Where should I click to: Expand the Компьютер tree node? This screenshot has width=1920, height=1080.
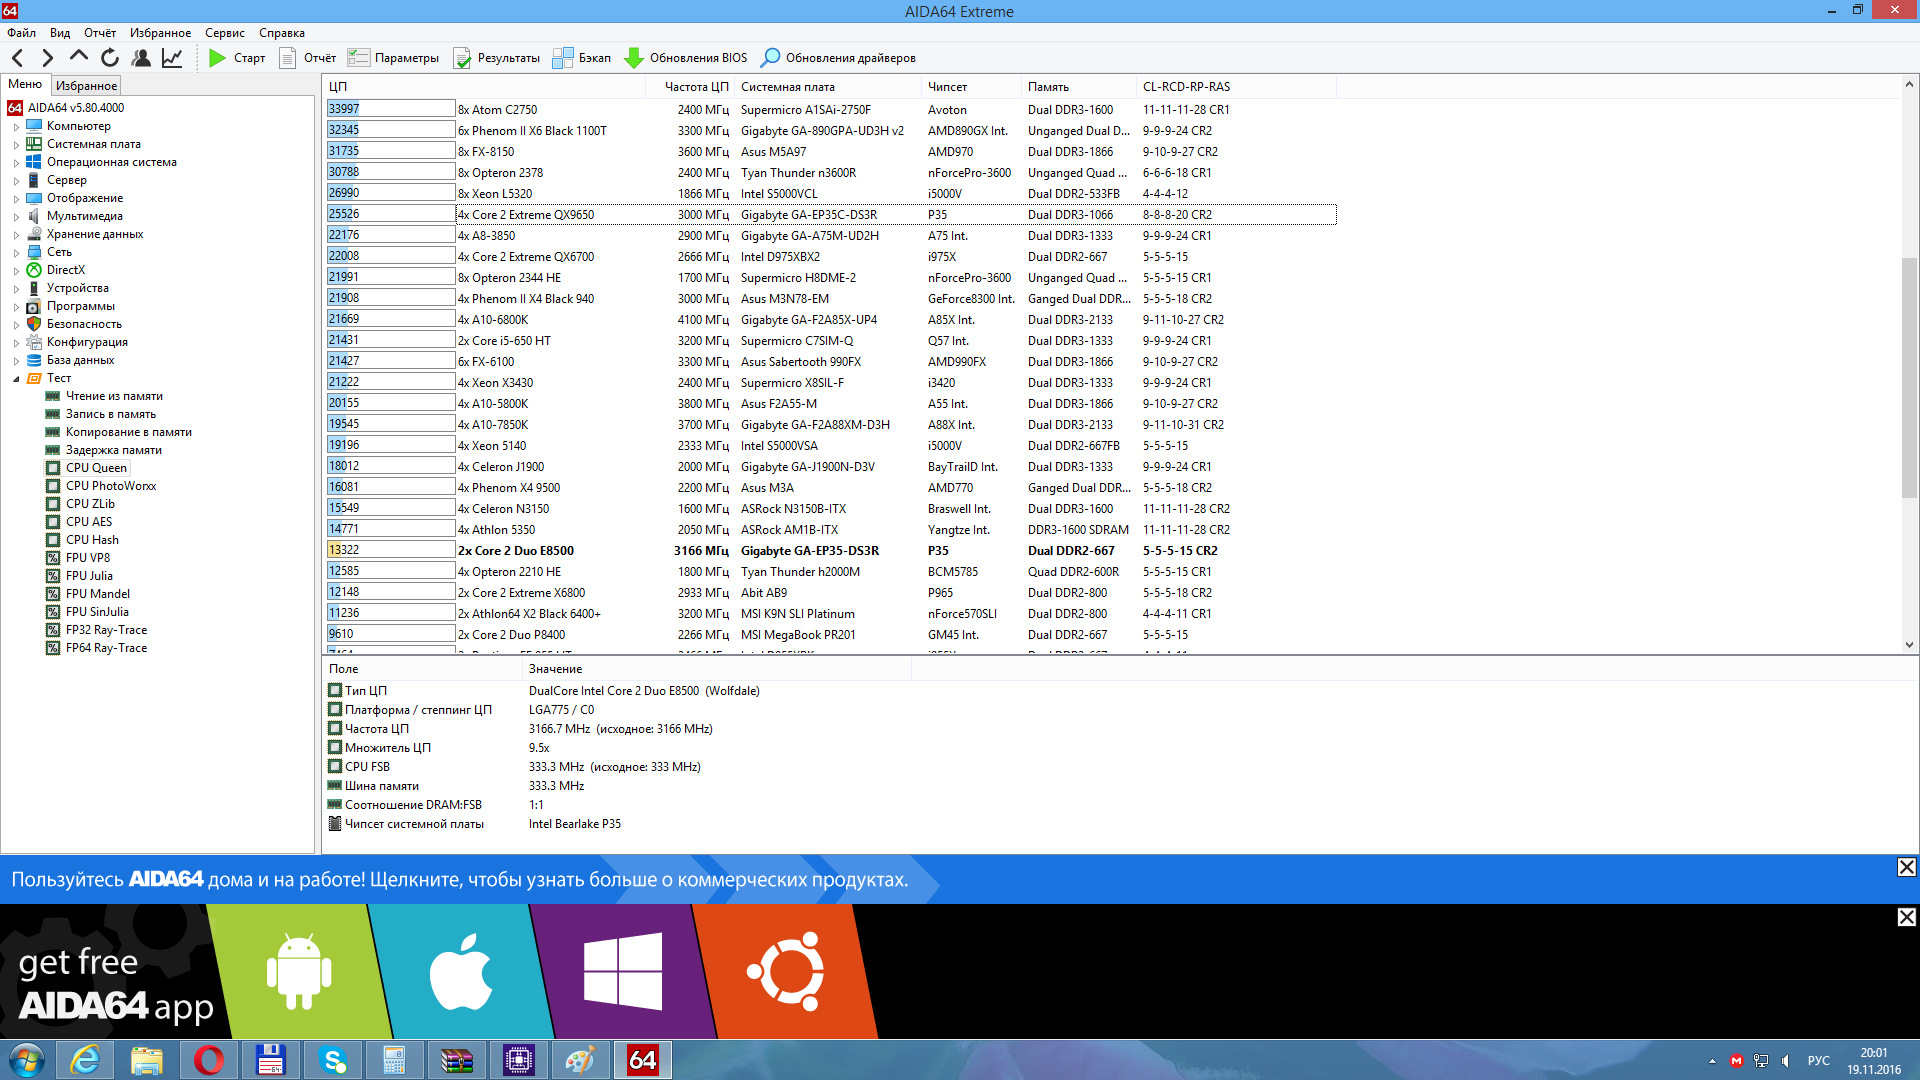pos(16,127)
